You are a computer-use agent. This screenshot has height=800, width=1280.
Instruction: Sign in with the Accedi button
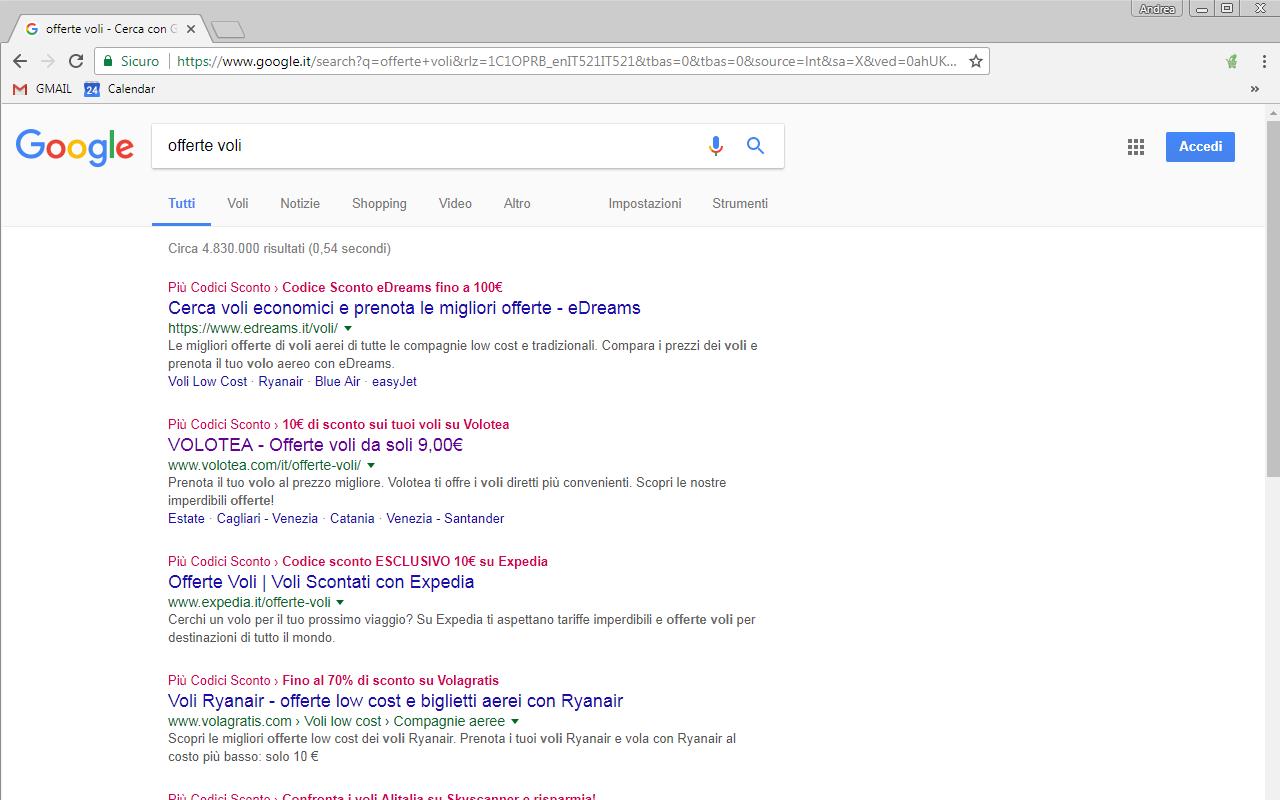(x=1200, y=147)
